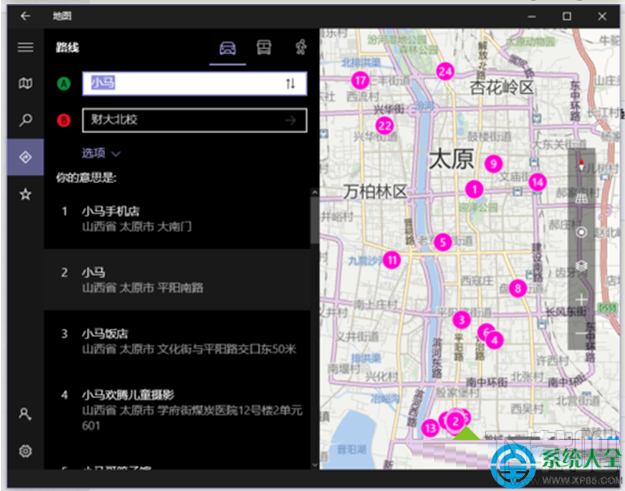Choose suggestion 4 小马欢腾儿童摄影

(x=177, y=410)
